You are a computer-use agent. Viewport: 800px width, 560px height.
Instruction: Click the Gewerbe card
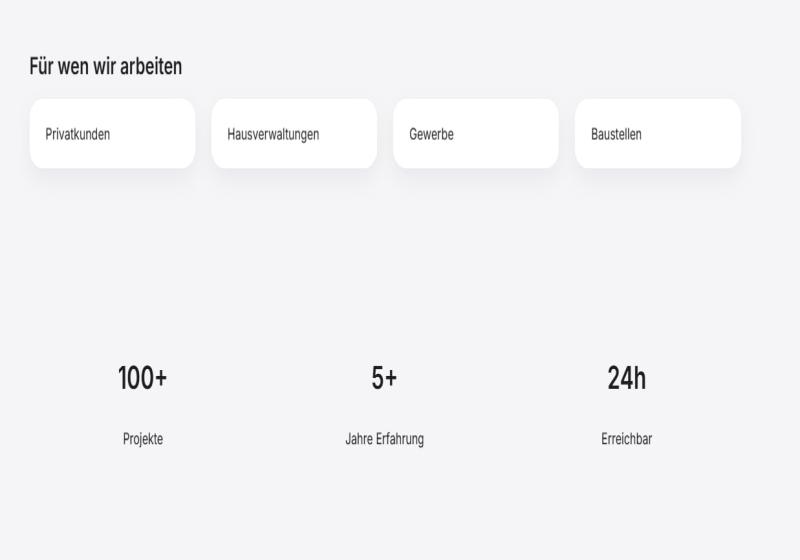click(x=476, y=133)
